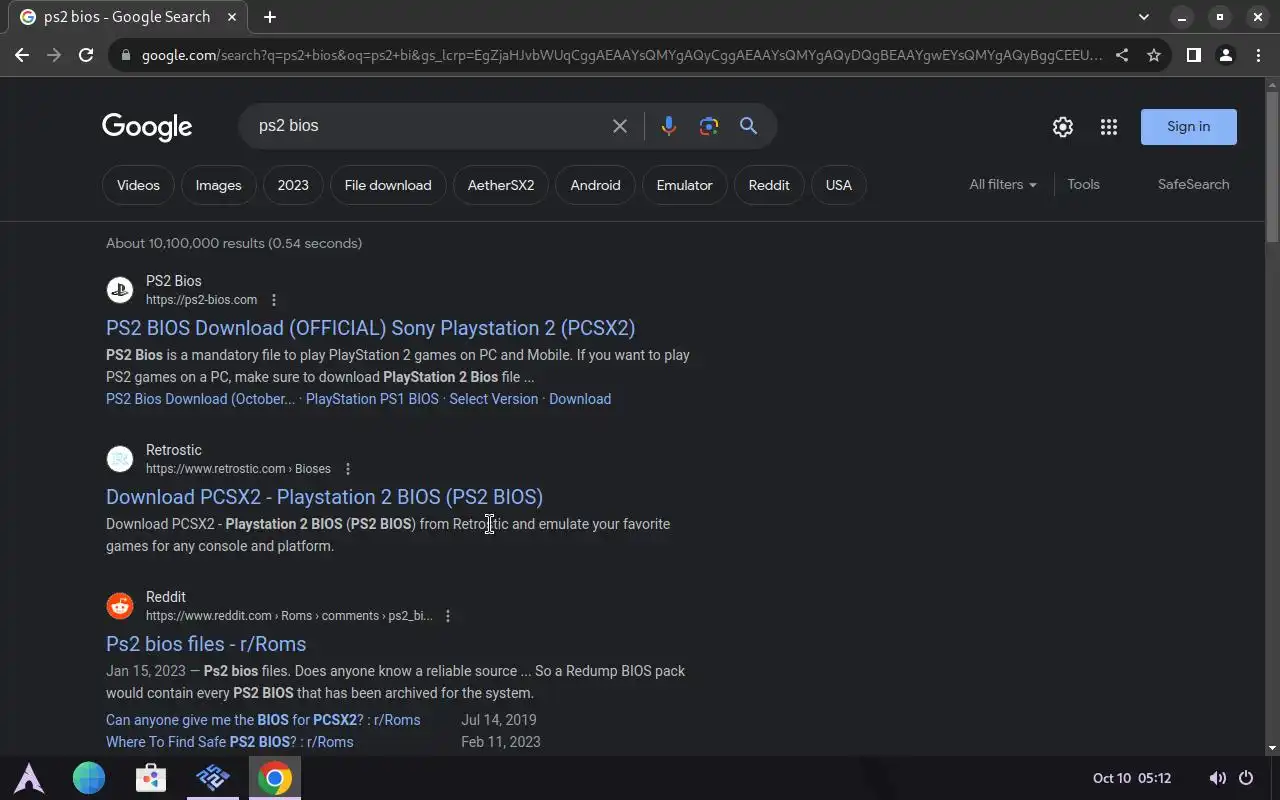This screenshot has height=800, width=1280.
Task: Switch to PCSX2 app in taskbar
Action: tap(213, 778)
